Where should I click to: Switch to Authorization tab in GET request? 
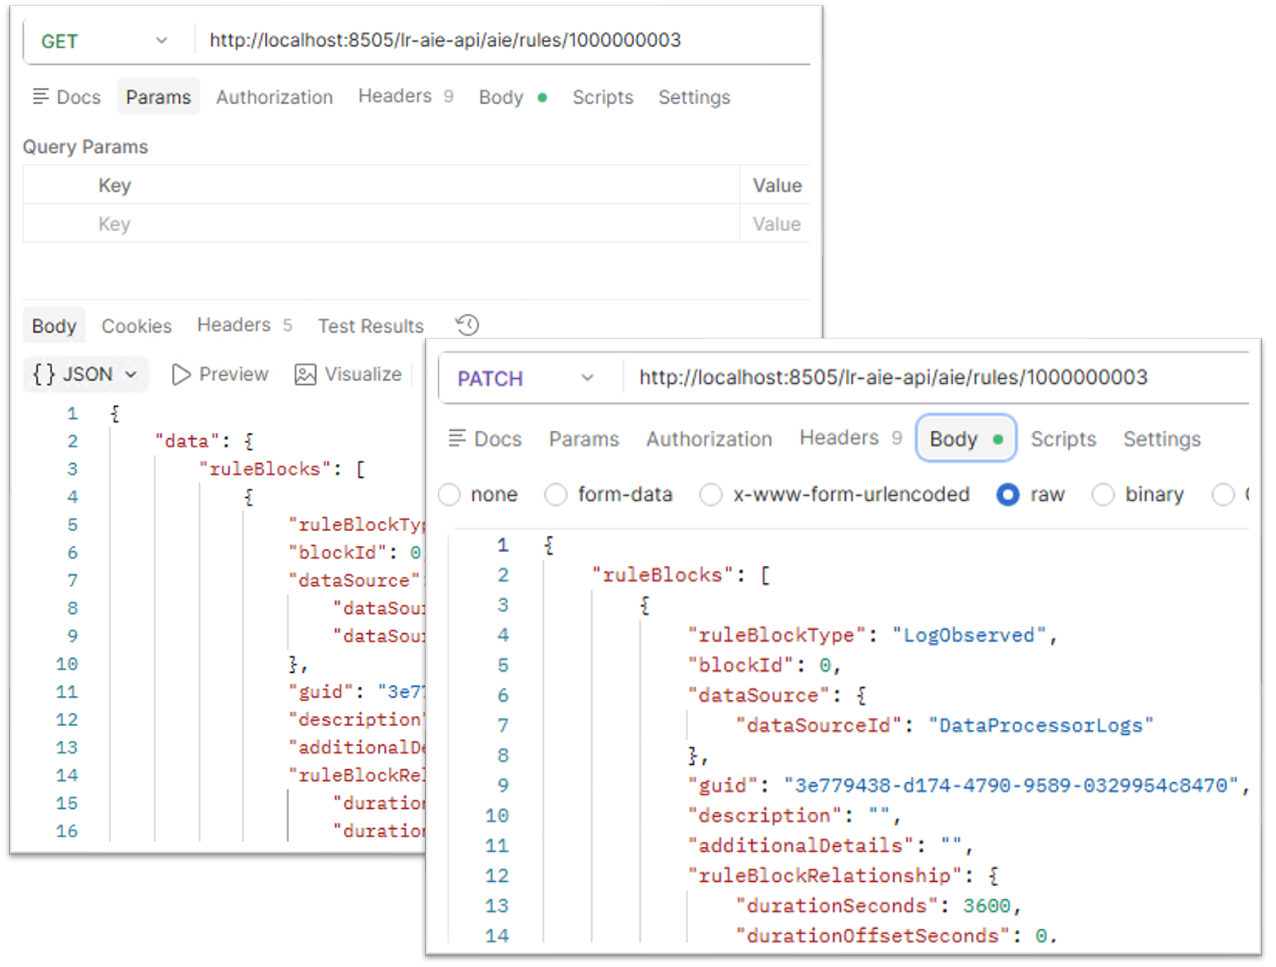click(274, 97)
